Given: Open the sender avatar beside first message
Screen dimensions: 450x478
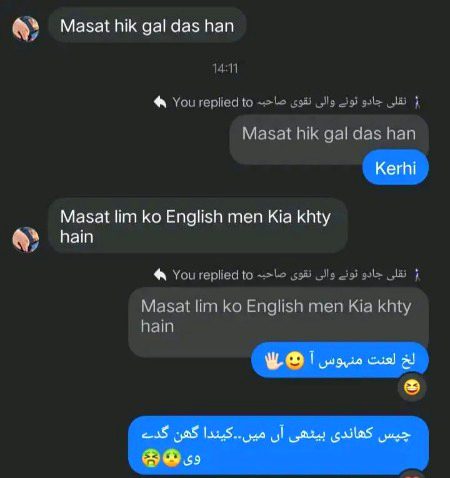Looking at the screenshot, I should tap(26, 29).
